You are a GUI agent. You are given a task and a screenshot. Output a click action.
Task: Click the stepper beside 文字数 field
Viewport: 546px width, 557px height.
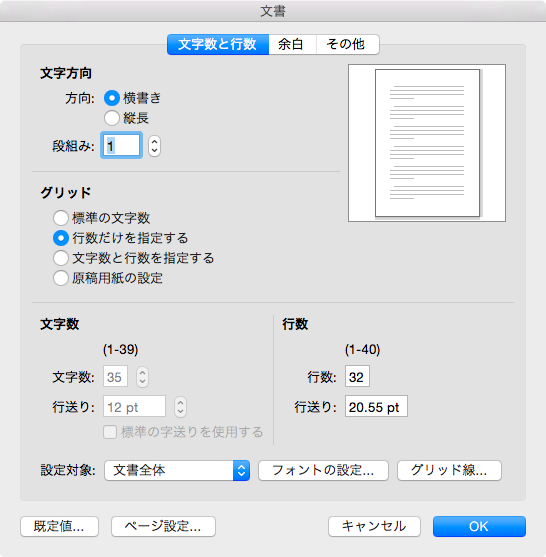142,377
